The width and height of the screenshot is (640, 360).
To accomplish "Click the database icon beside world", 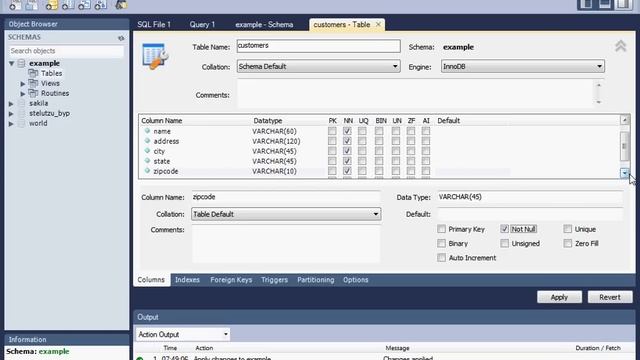I will click(x=22, y=123).
